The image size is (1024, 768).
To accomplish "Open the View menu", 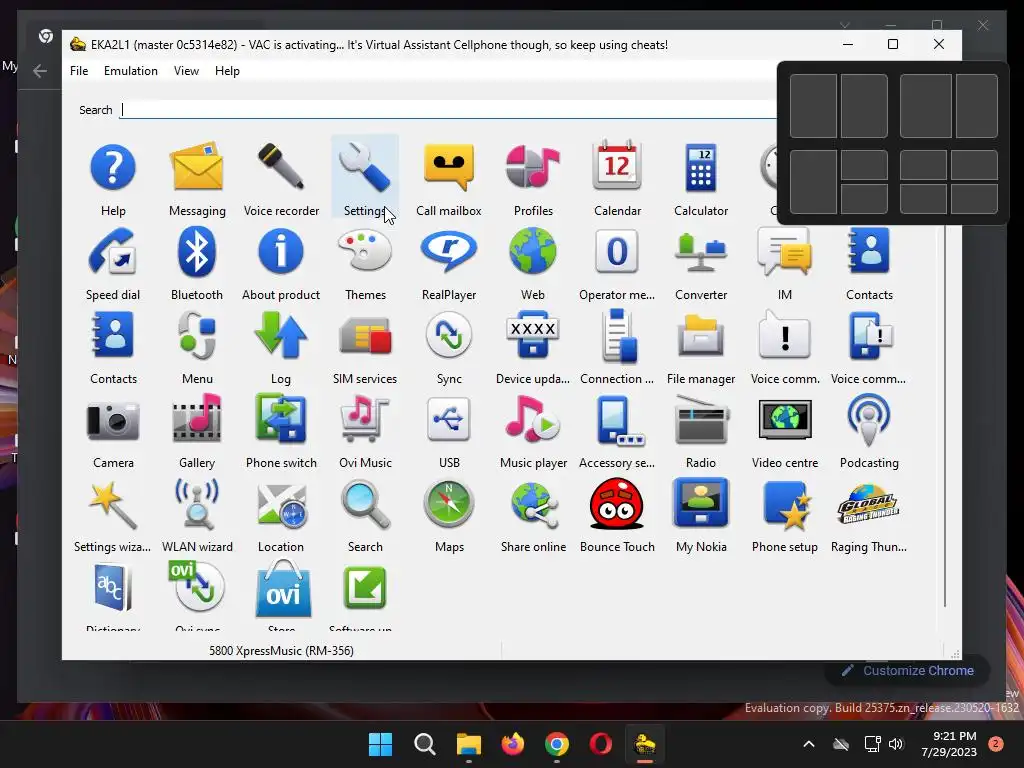I will (x=186, y=71).
